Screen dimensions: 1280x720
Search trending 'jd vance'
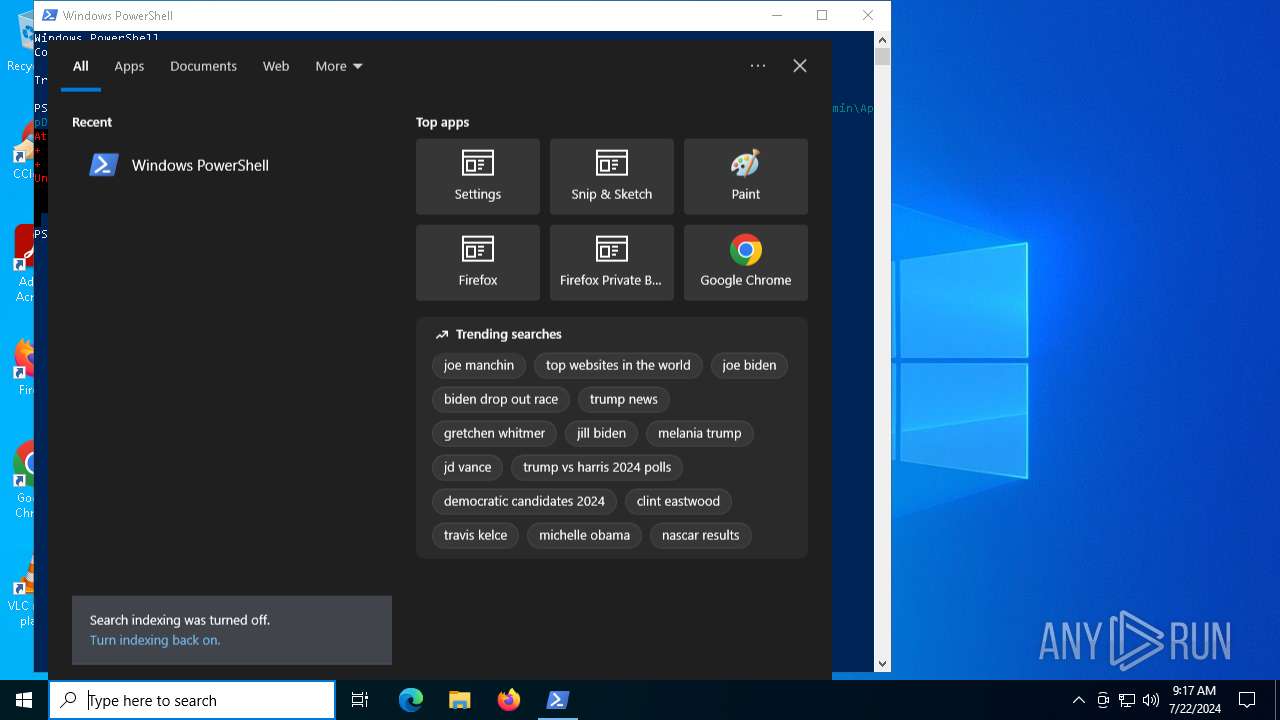coord(467,467)
